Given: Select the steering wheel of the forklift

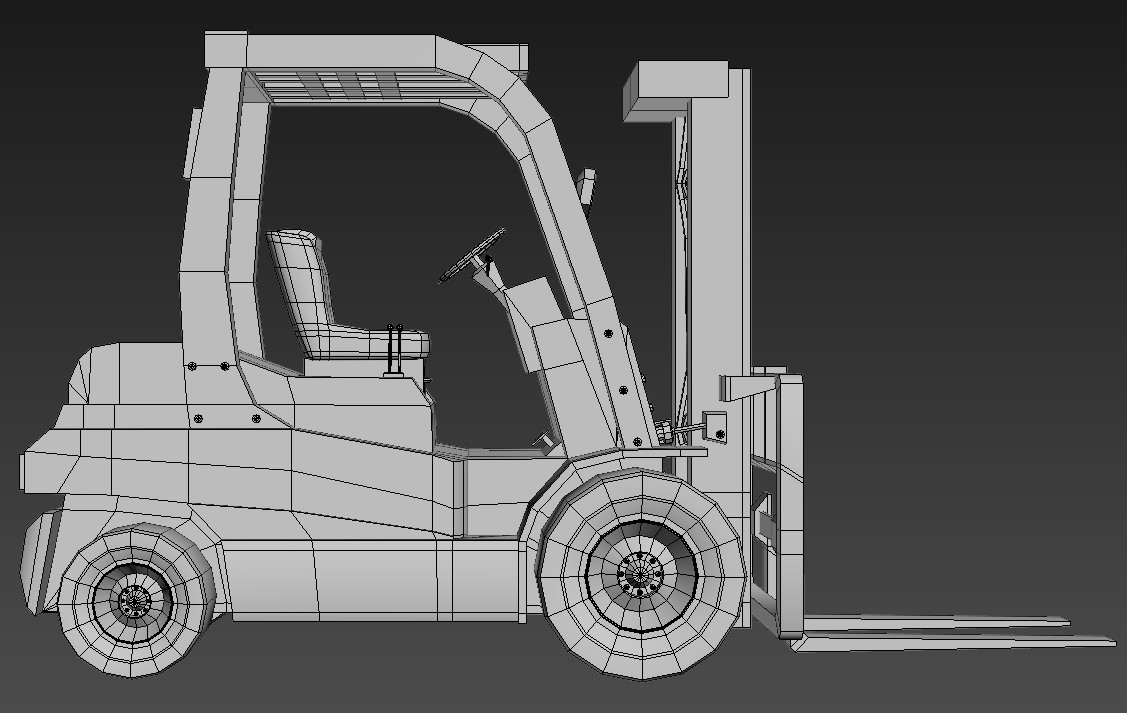Looking at the screenshot, I should click(470, 255).
